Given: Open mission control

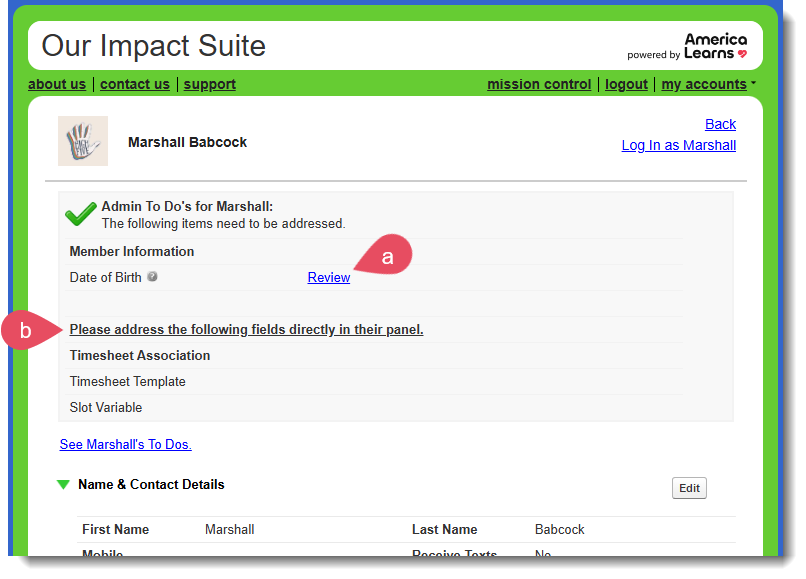Looking at the screenshot, I should (539, 84).
